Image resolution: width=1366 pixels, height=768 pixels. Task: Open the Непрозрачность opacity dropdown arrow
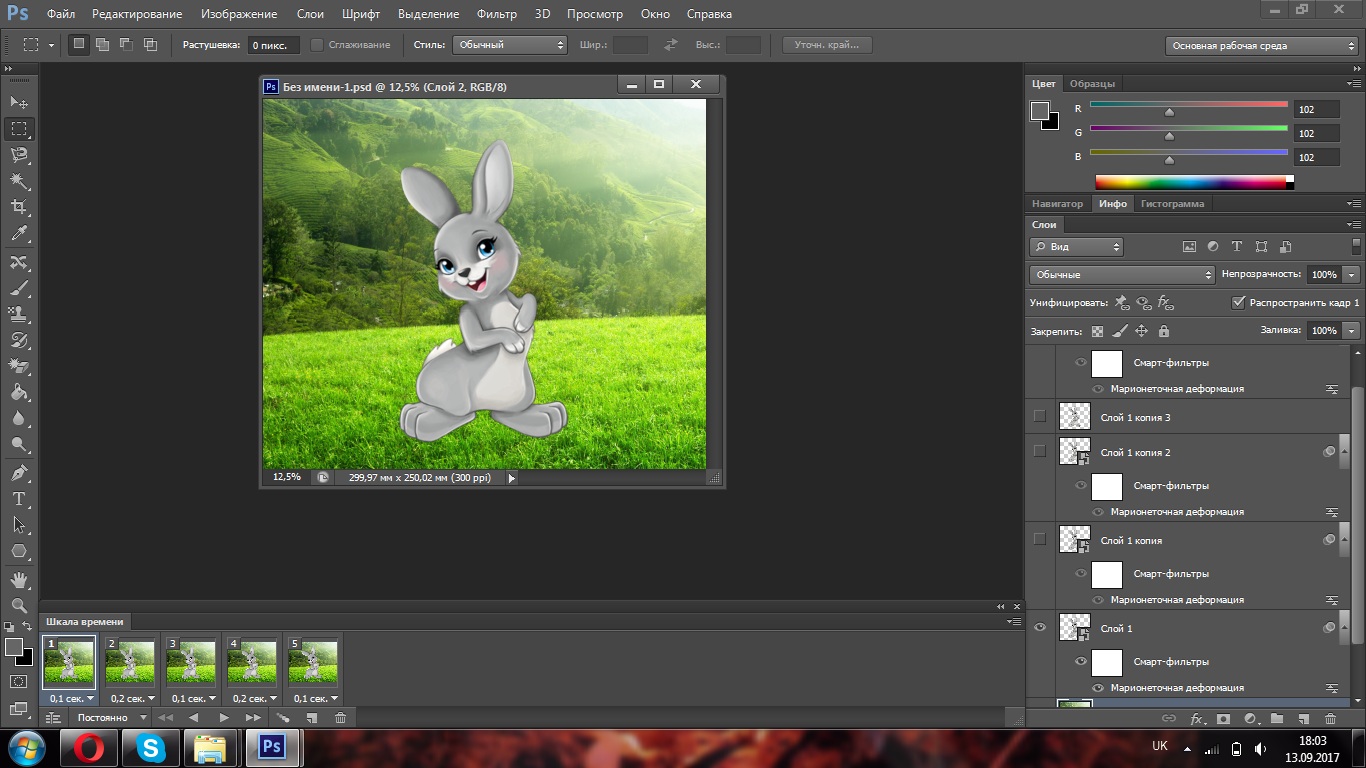1352,274
